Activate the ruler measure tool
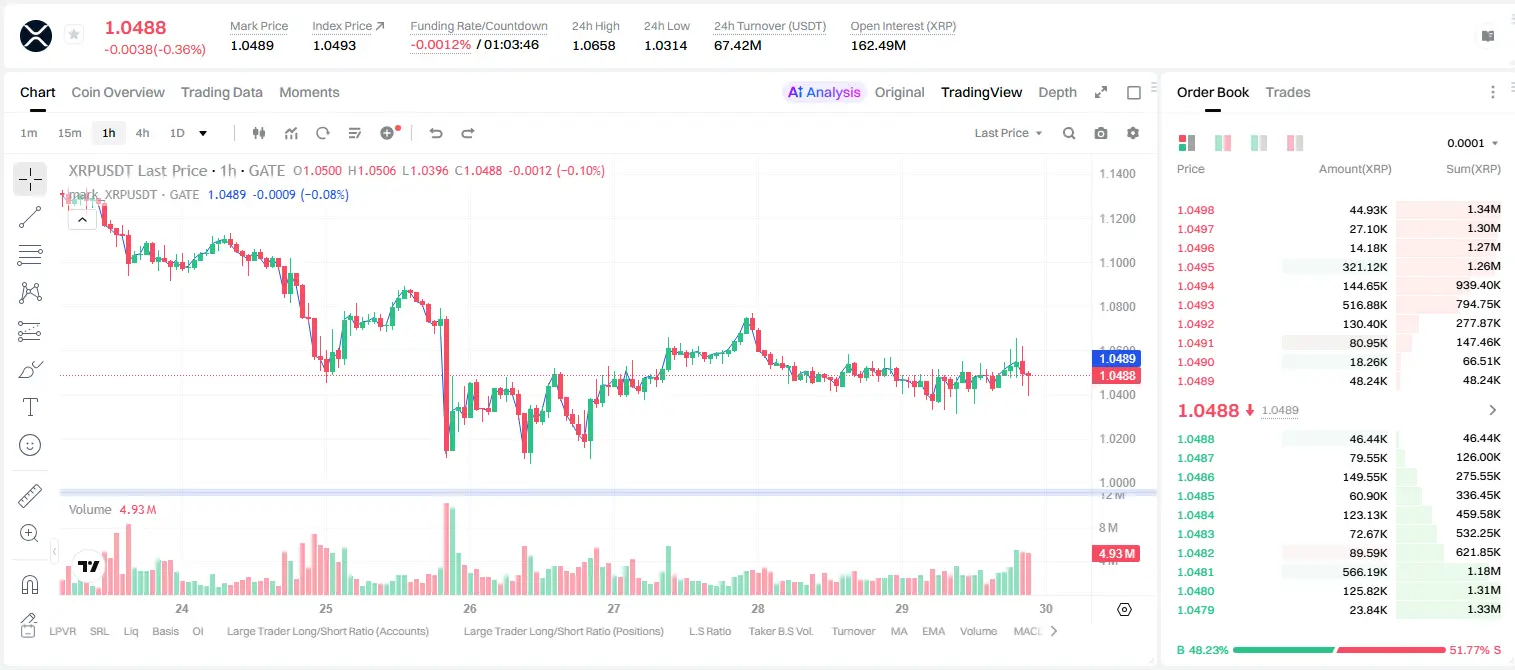 (30, 496)
